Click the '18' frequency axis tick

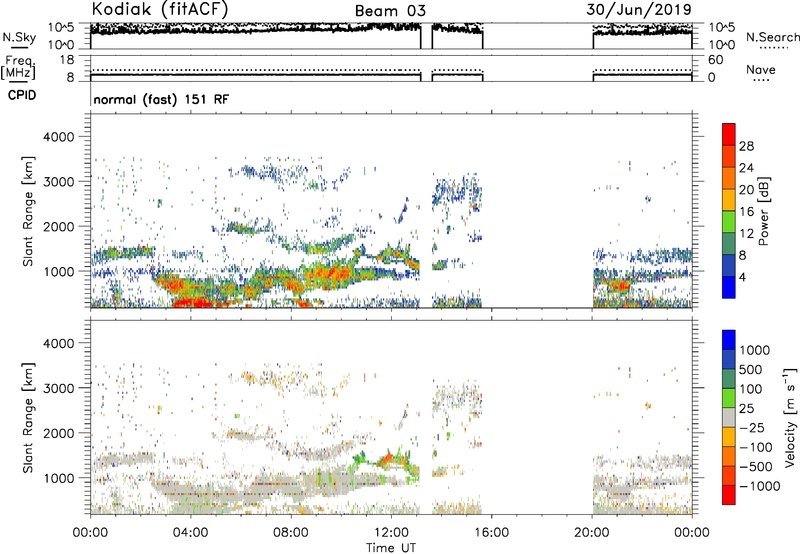click(67, 60)
